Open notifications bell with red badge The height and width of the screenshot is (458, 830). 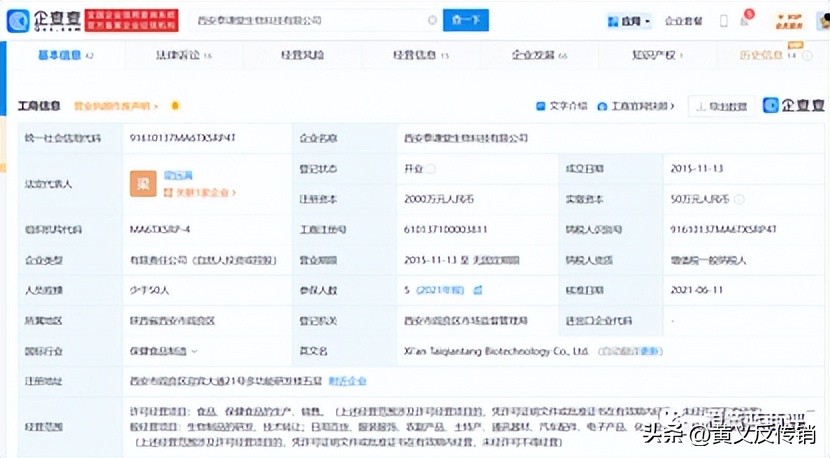pyautogui.click(x=745, y=19)
